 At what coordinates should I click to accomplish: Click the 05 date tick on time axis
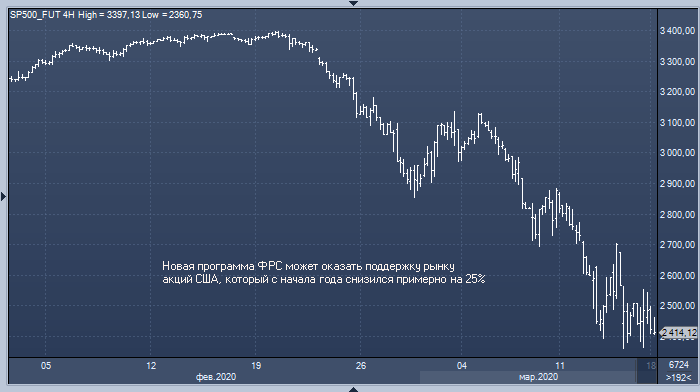pyautogui.click(x=46, y=366)
